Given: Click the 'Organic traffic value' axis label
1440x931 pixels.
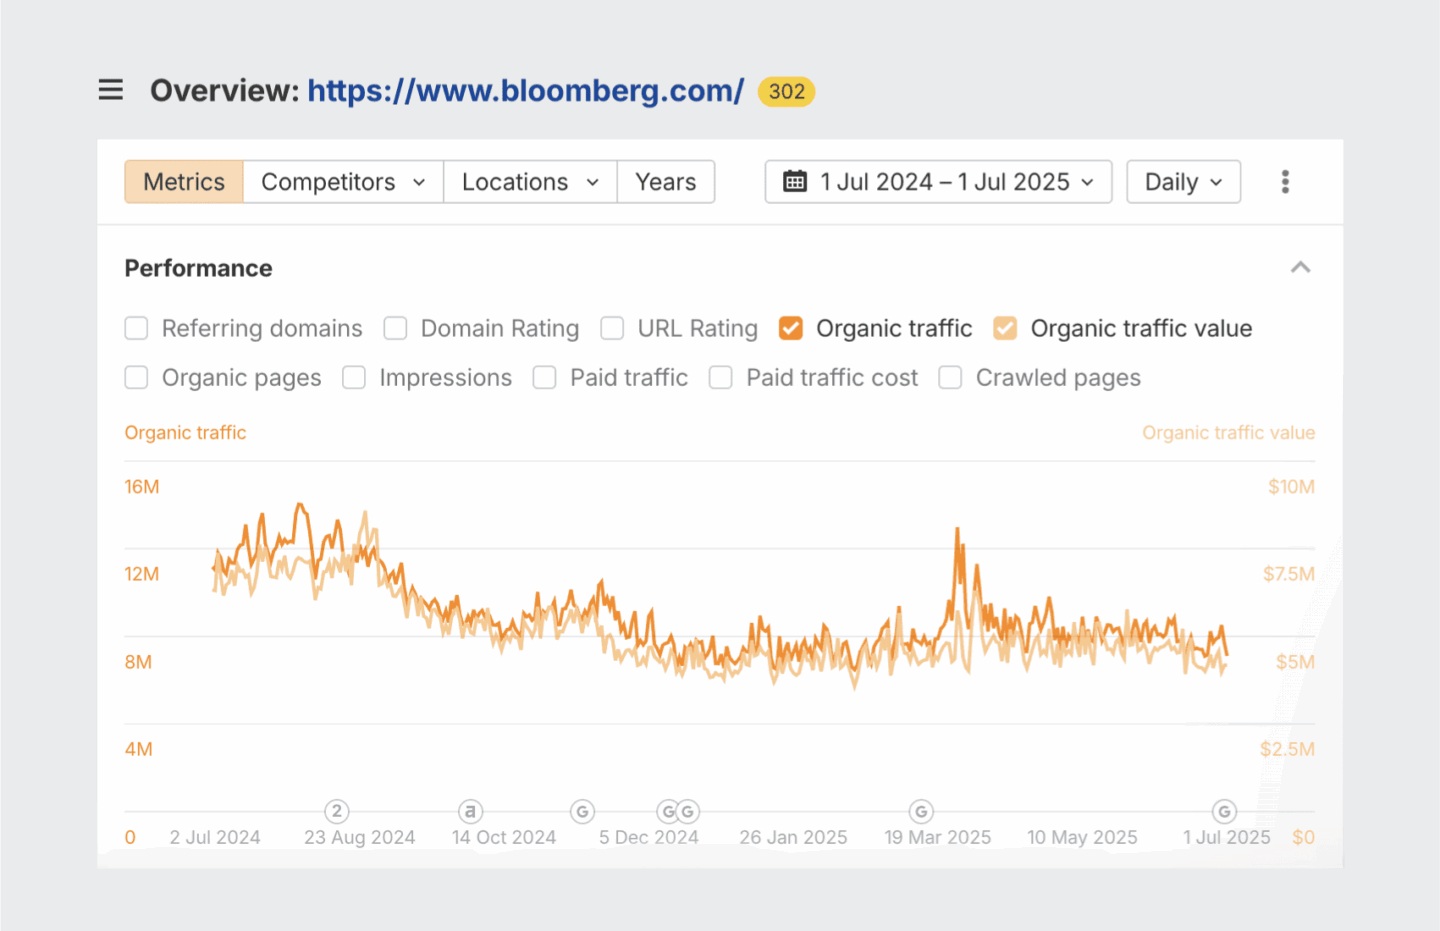Looking at the screenshot, I should [1228, 432].
